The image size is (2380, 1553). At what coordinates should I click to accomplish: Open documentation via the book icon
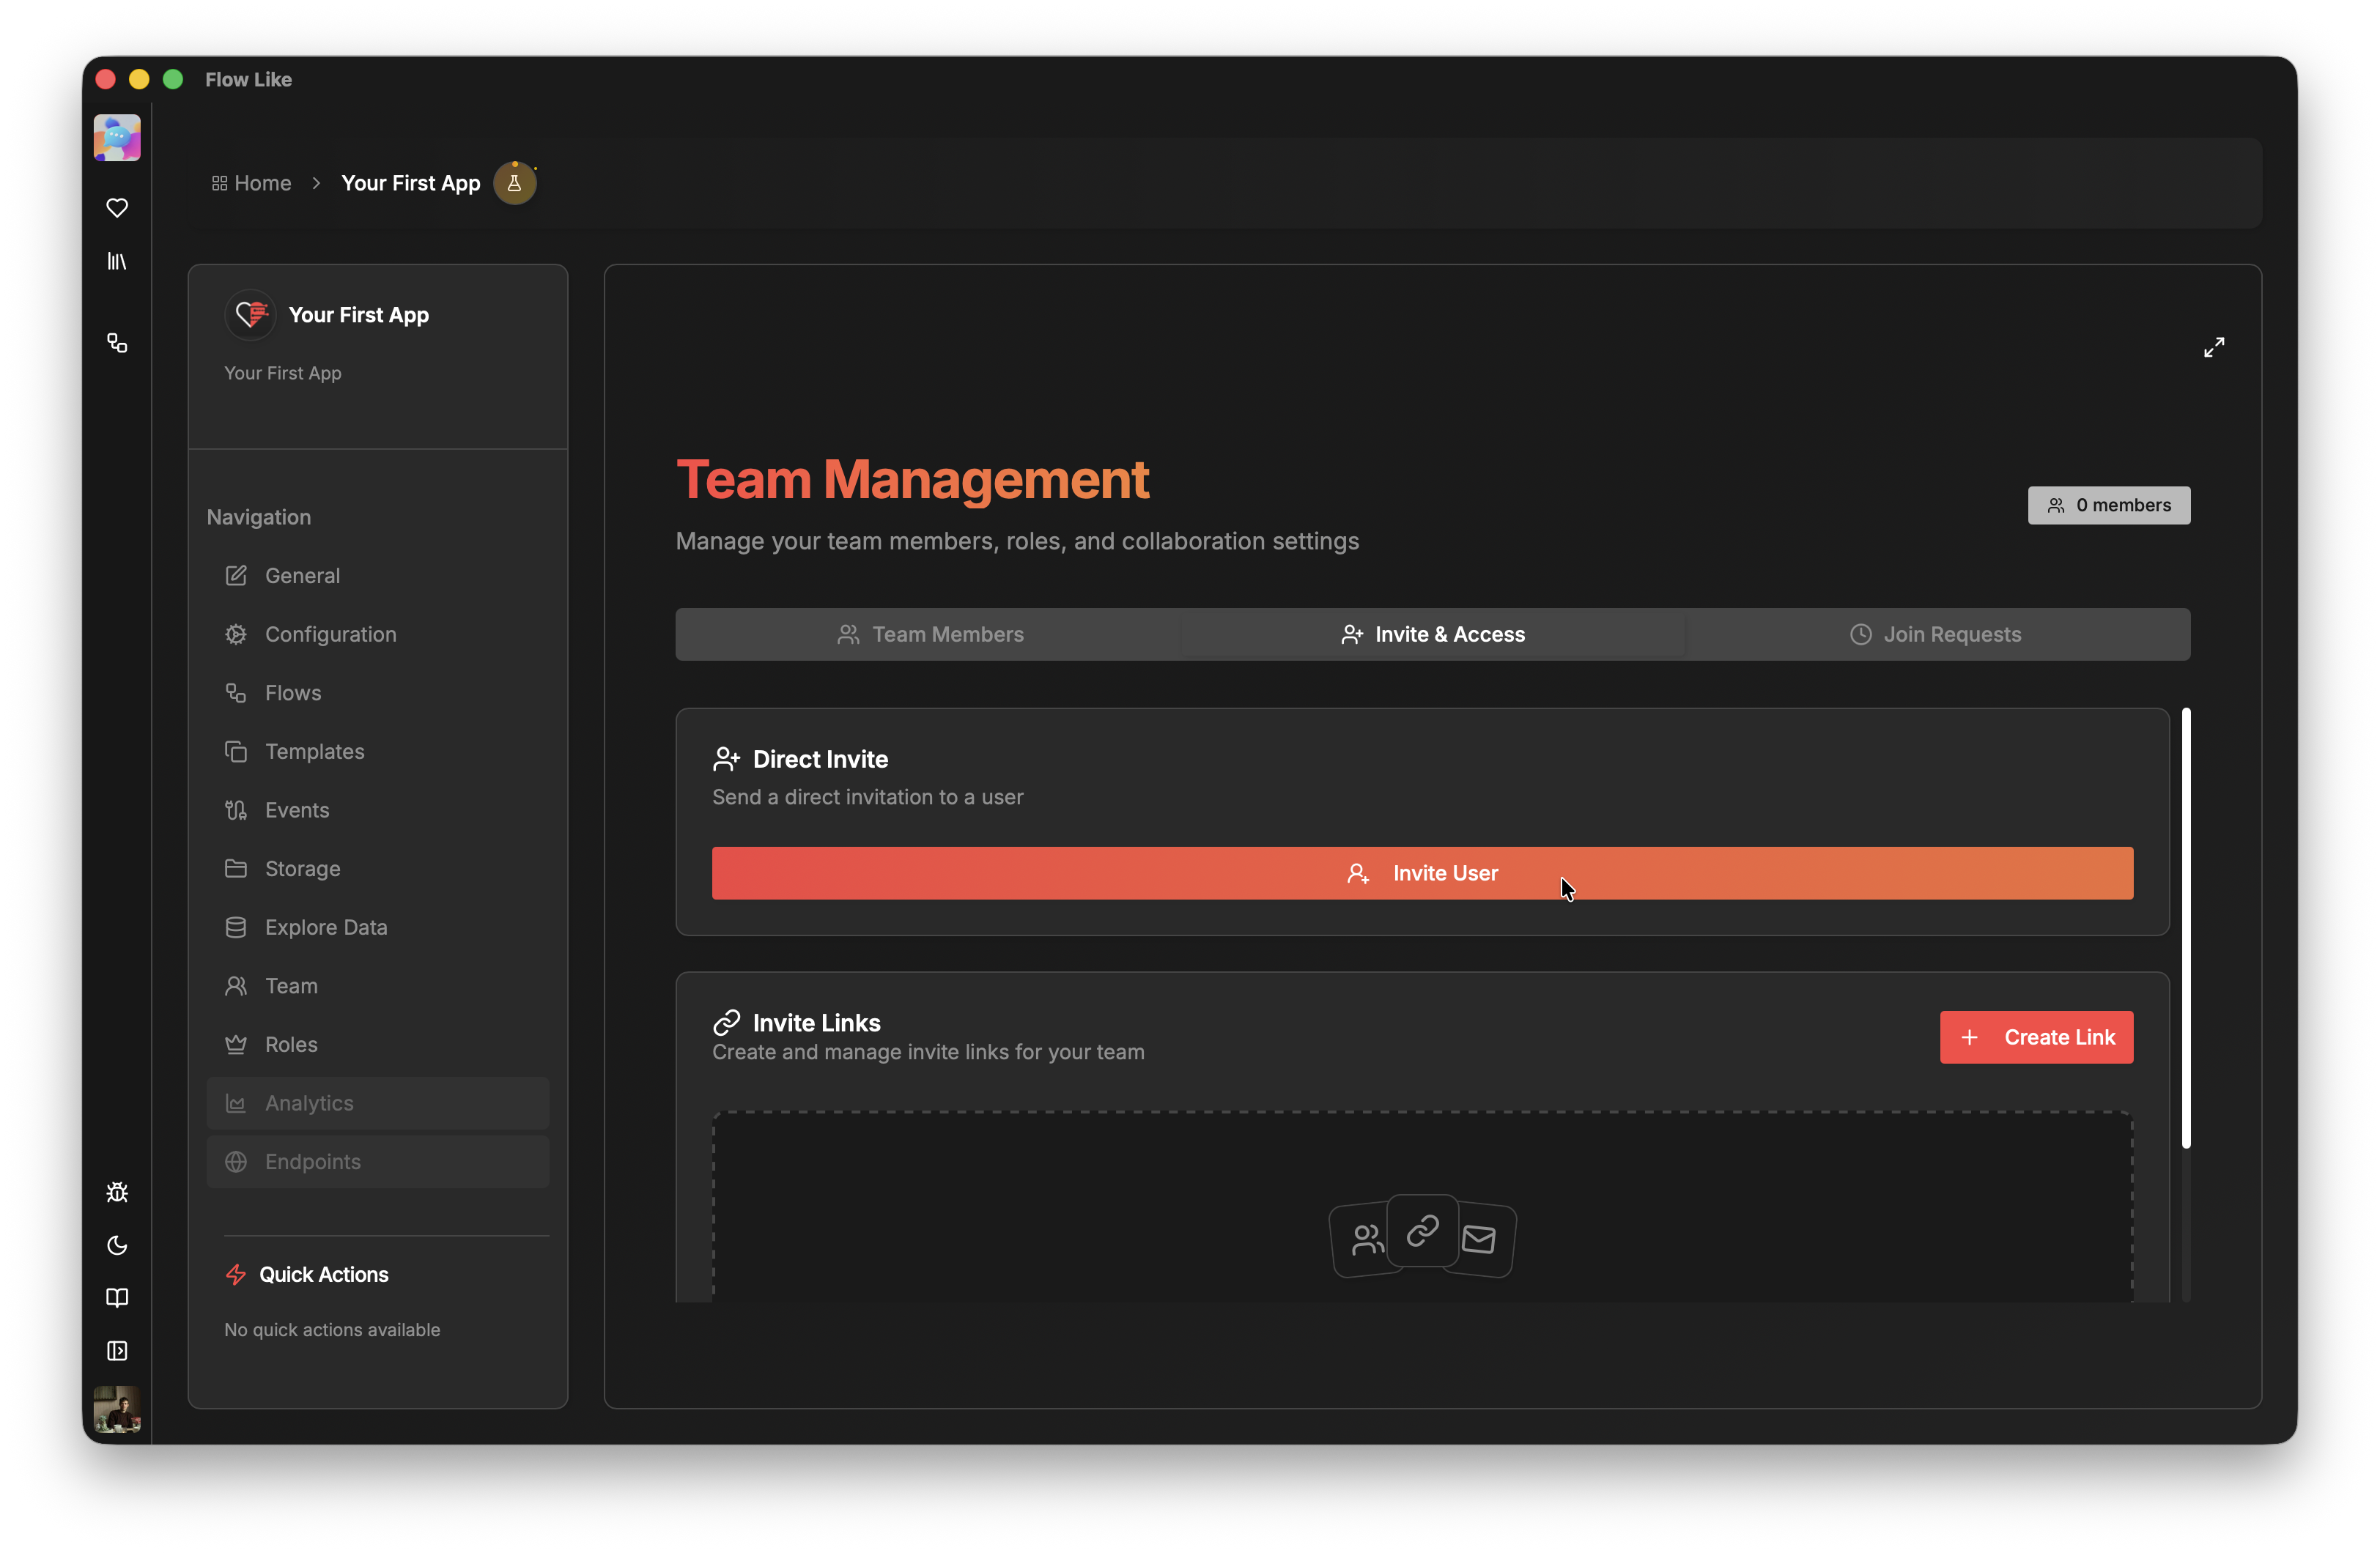(x=117, y=1297)
